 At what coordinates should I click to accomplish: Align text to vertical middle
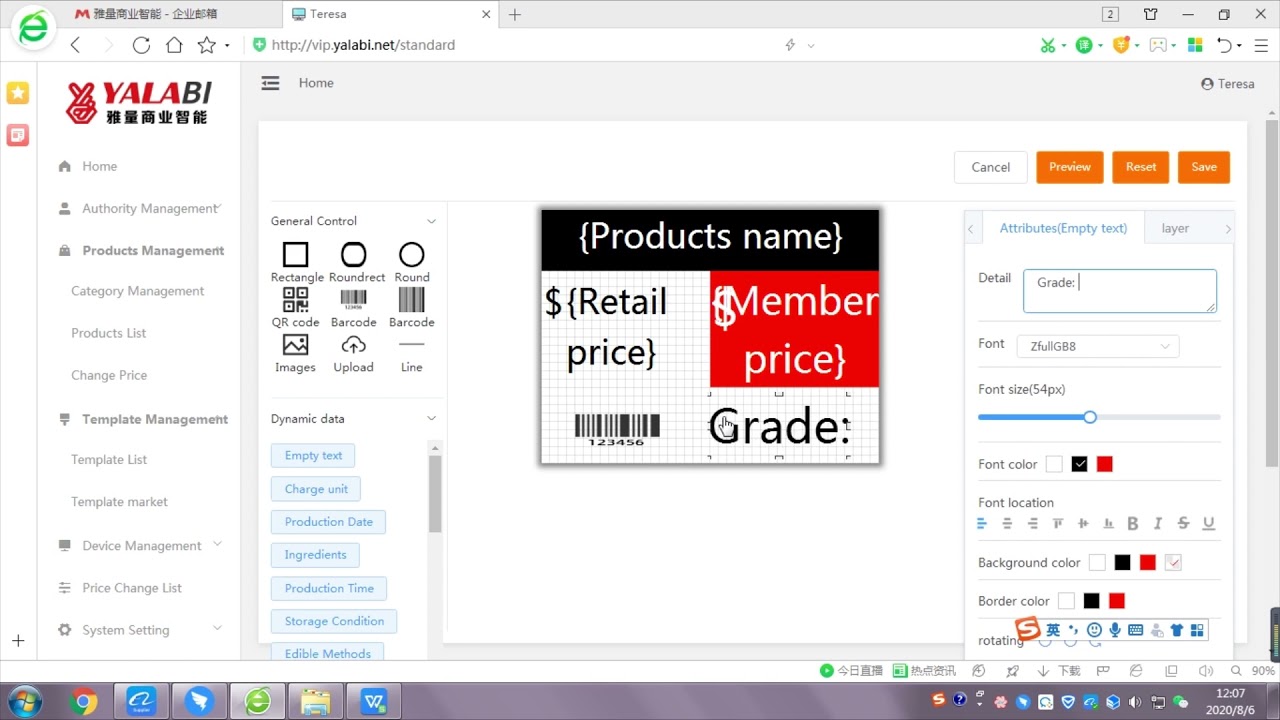tap(1083, 523)
